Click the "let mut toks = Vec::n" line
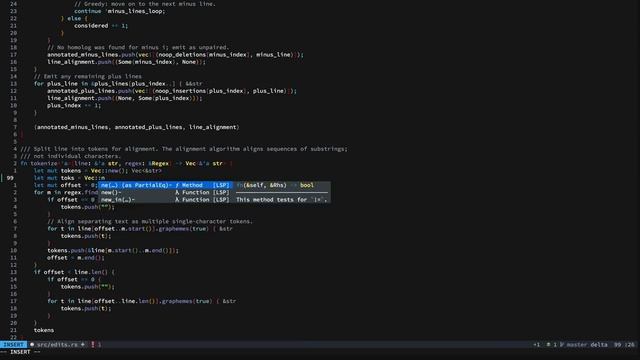 (69, 178)
